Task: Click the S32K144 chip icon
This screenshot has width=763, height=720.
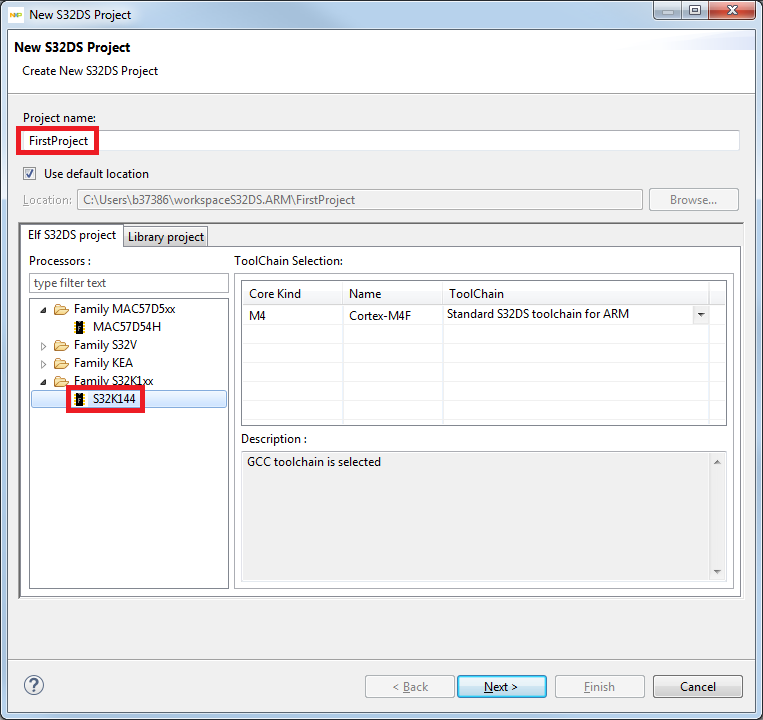Action: coord(80,399)
